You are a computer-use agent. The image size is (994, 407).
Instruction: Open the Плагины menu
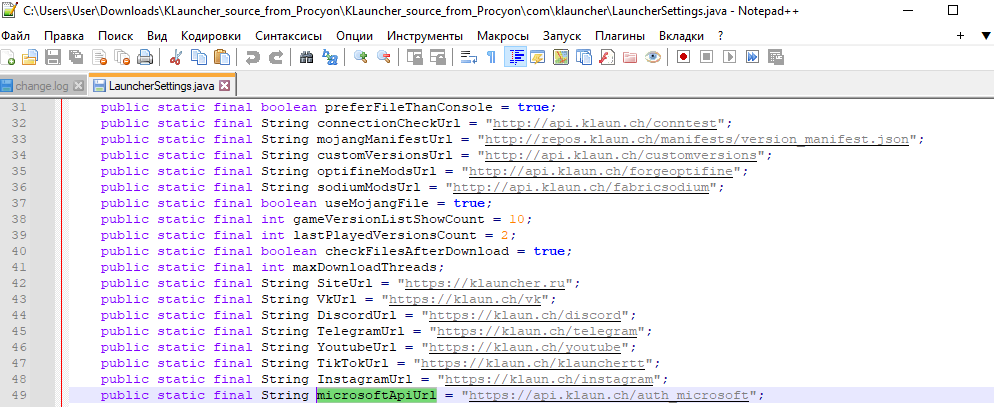pyautogui.click(x=620, y=35)
